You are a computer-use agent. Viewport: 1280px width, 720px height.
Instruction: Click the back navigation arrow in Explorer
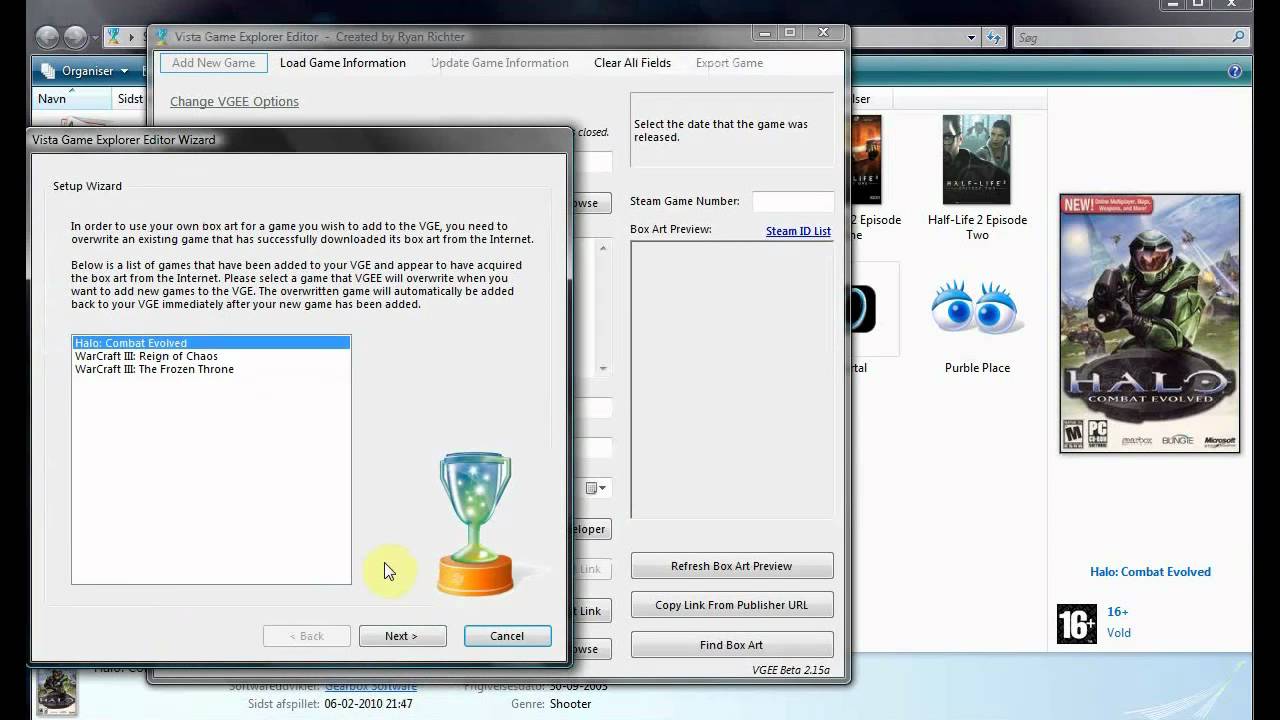click(48, 37)
